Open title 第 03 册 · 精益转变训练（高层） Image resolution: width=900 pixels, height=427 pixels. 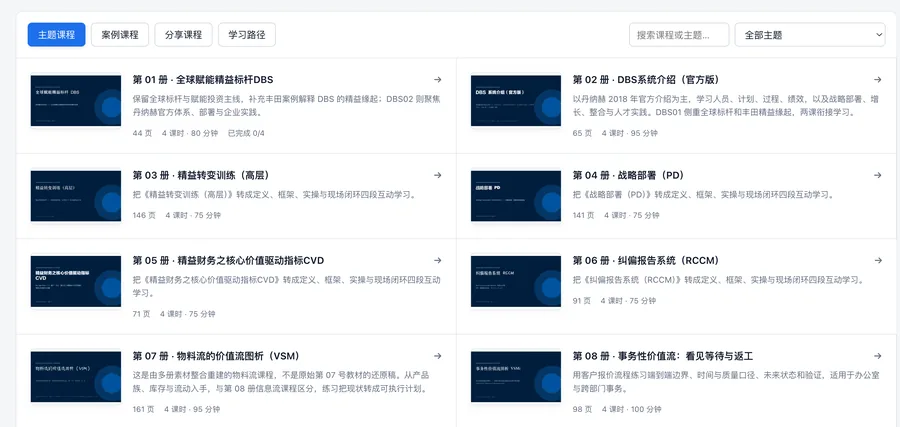tap(201, 175)
